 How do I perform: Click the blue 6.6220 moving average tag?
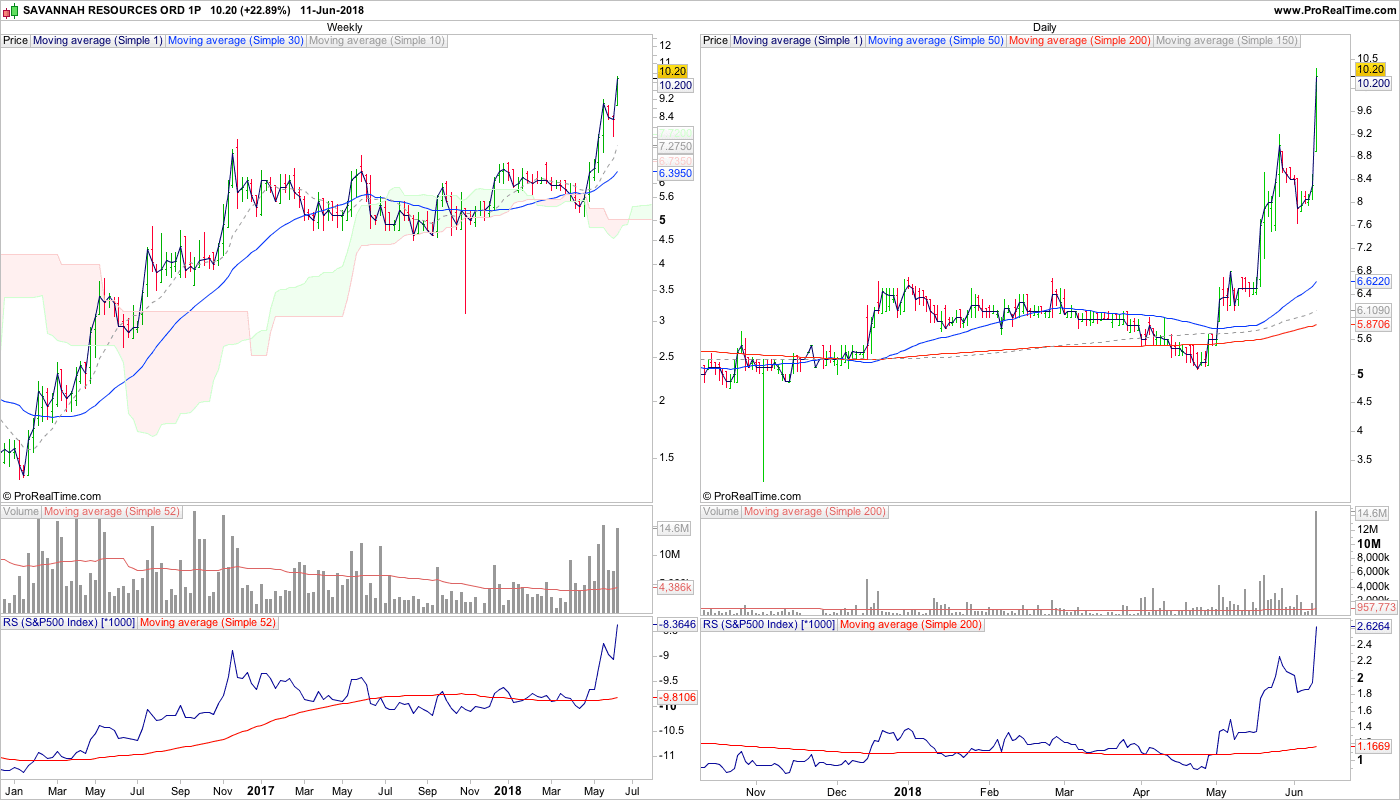pyautogui.click(x=1372, y=283)
